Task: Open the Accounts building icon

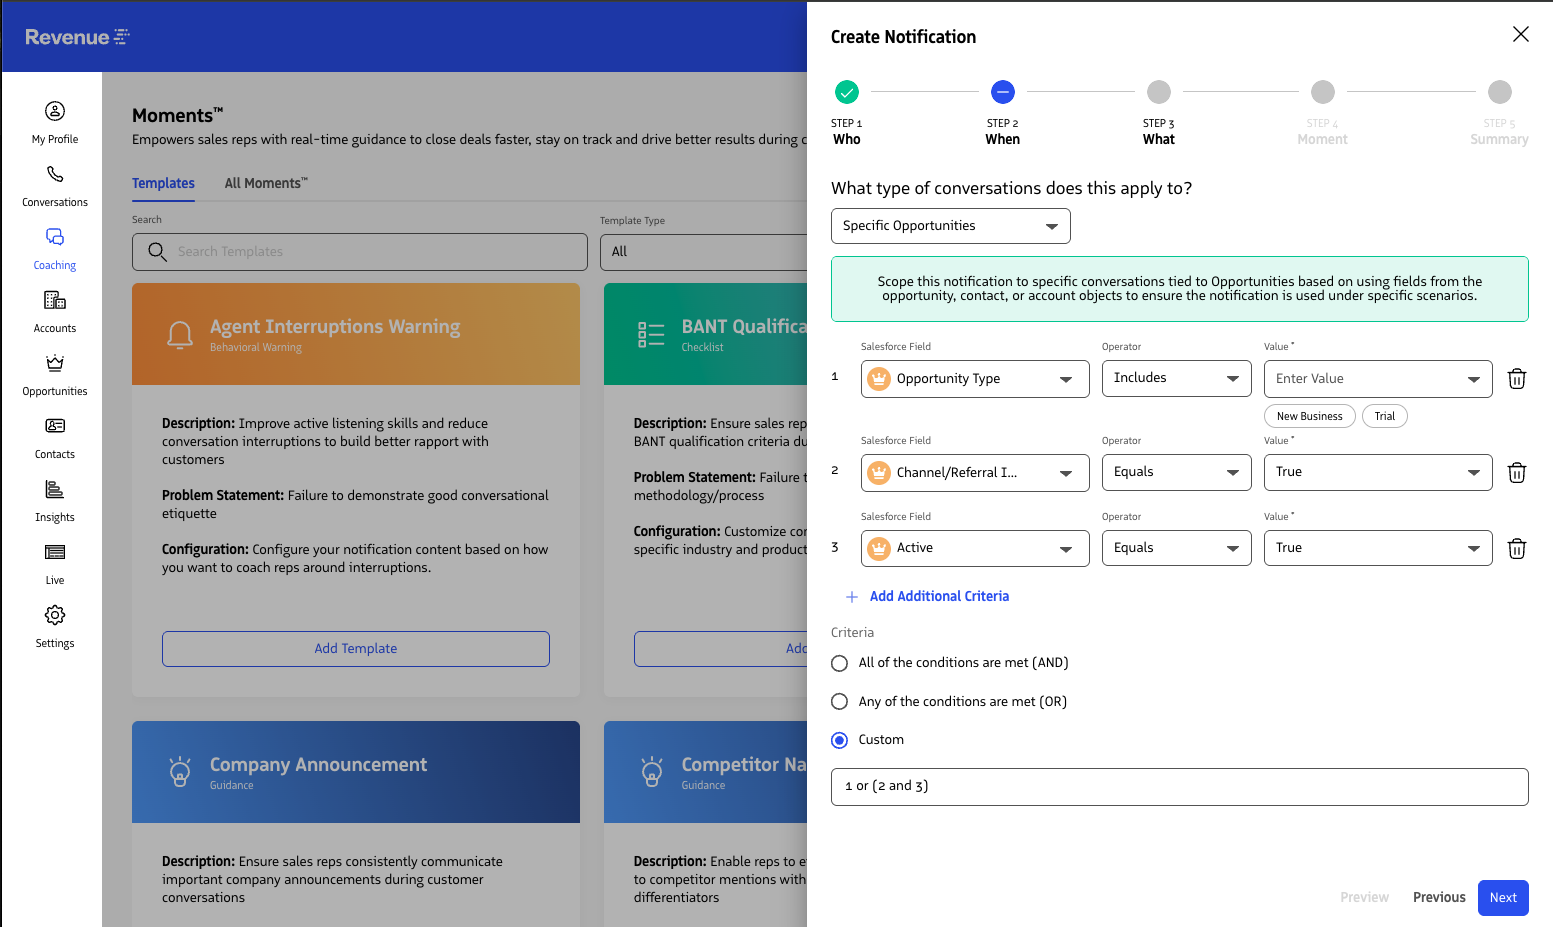Action: coord(55,301)
